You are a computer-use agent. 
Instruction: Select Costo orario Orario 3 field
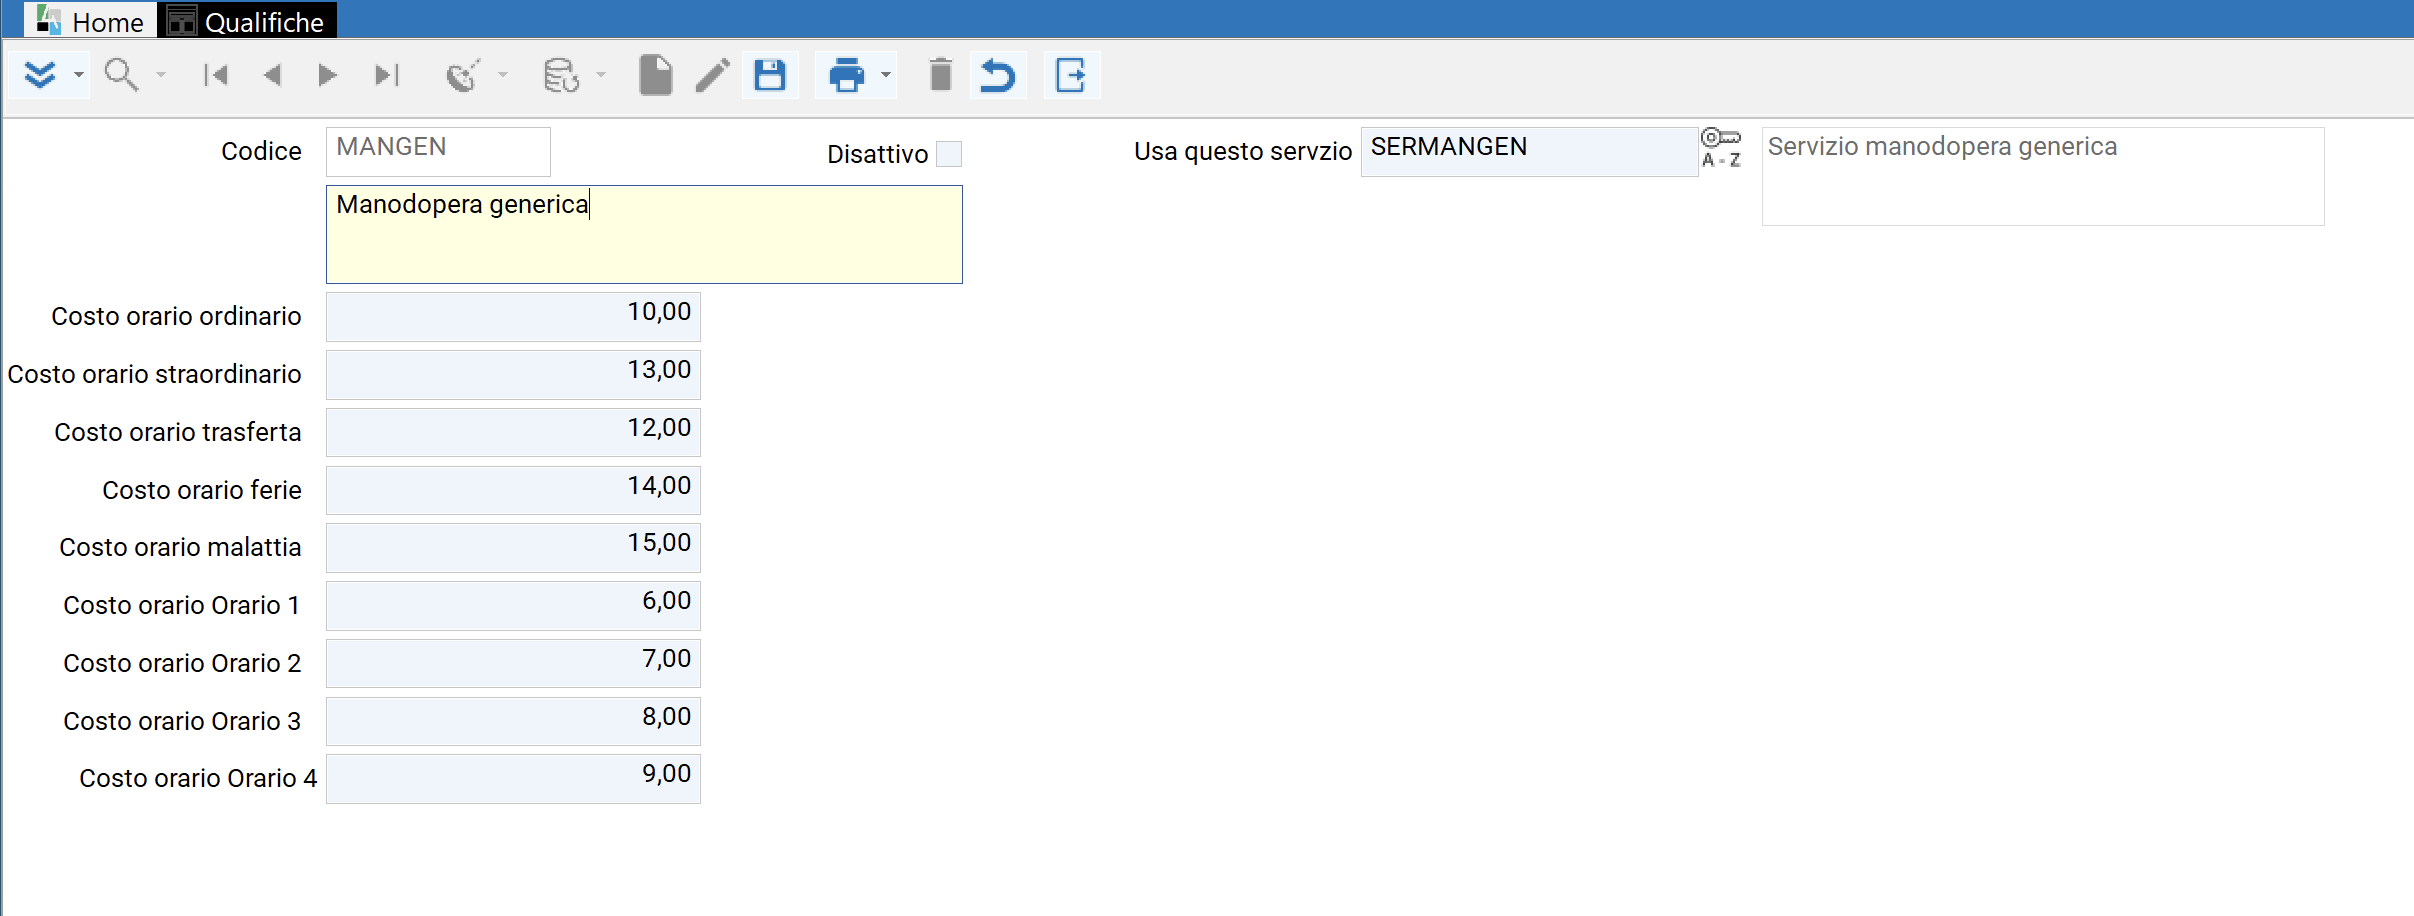tap(513, 721)
